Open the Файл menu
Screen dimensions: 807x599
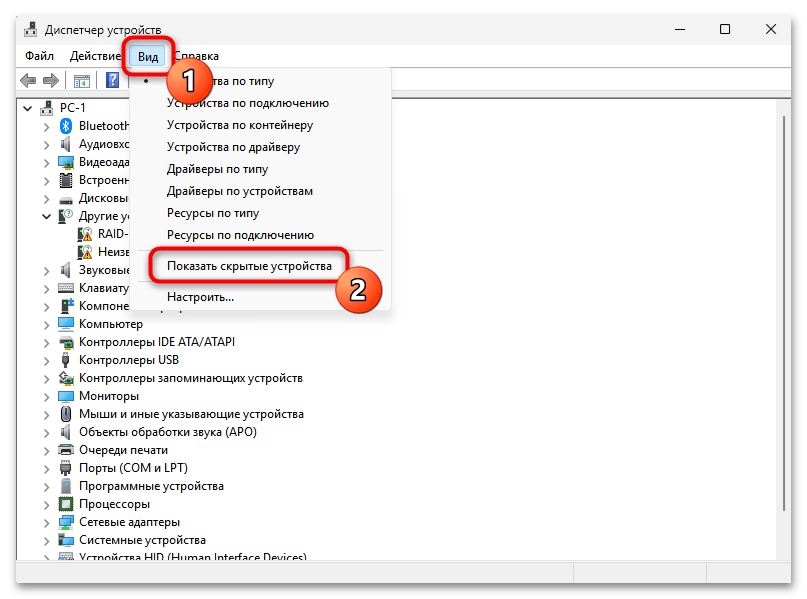pos(40,56)
